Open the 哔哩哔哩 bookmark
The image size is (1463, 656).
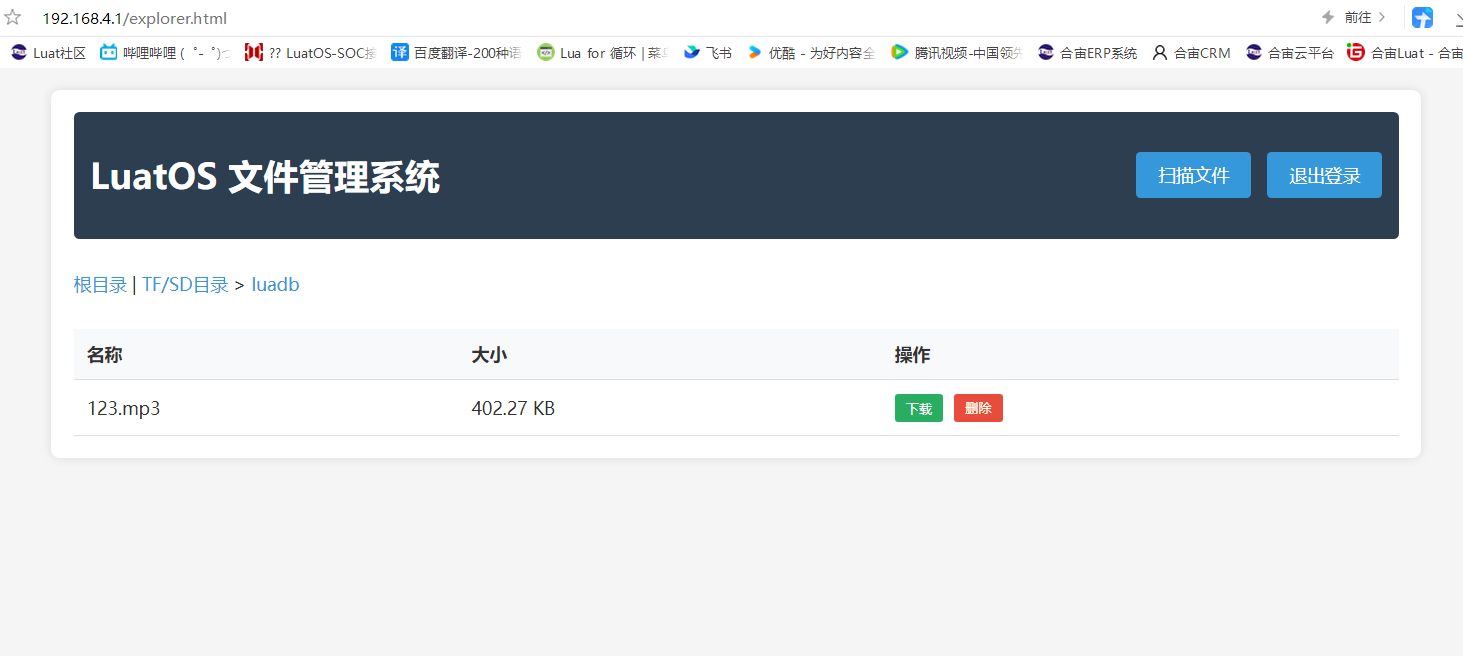[x=166, y=53]
